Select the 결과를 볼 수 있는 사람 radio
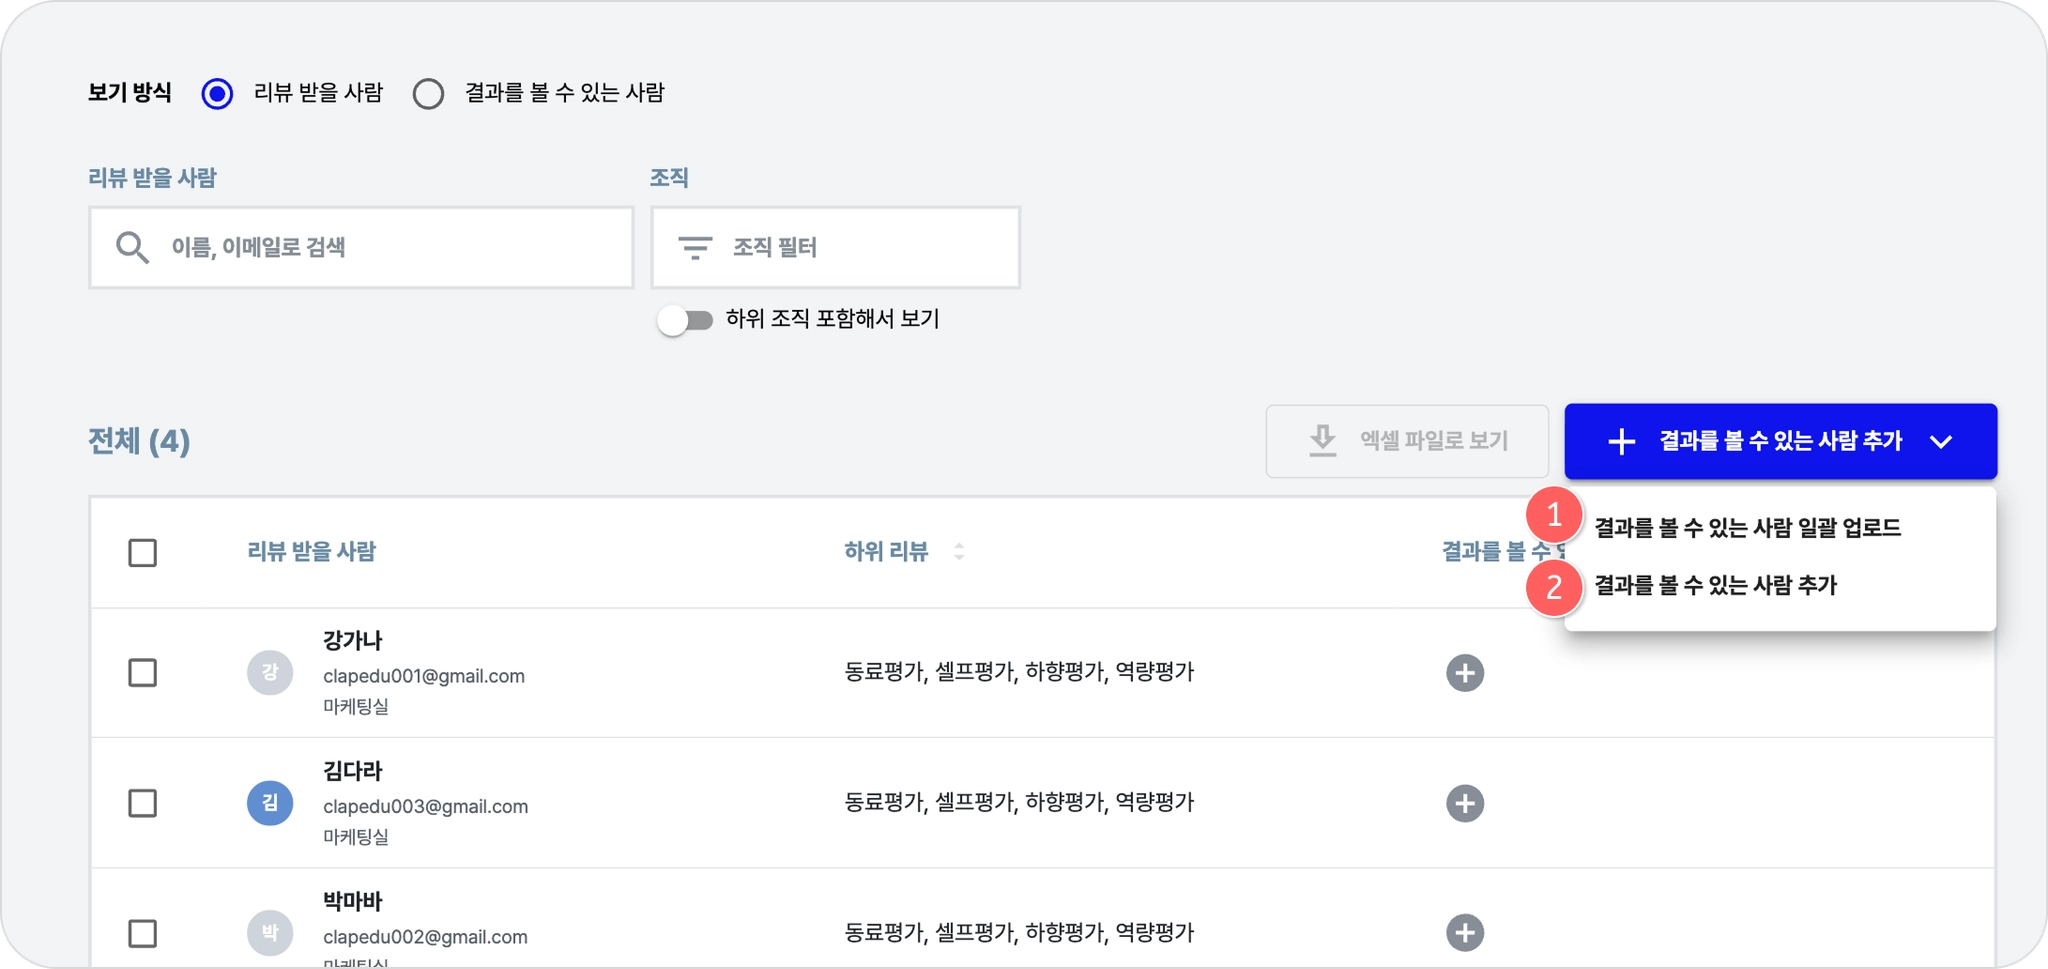2048x969 pixels. (428, 94)
